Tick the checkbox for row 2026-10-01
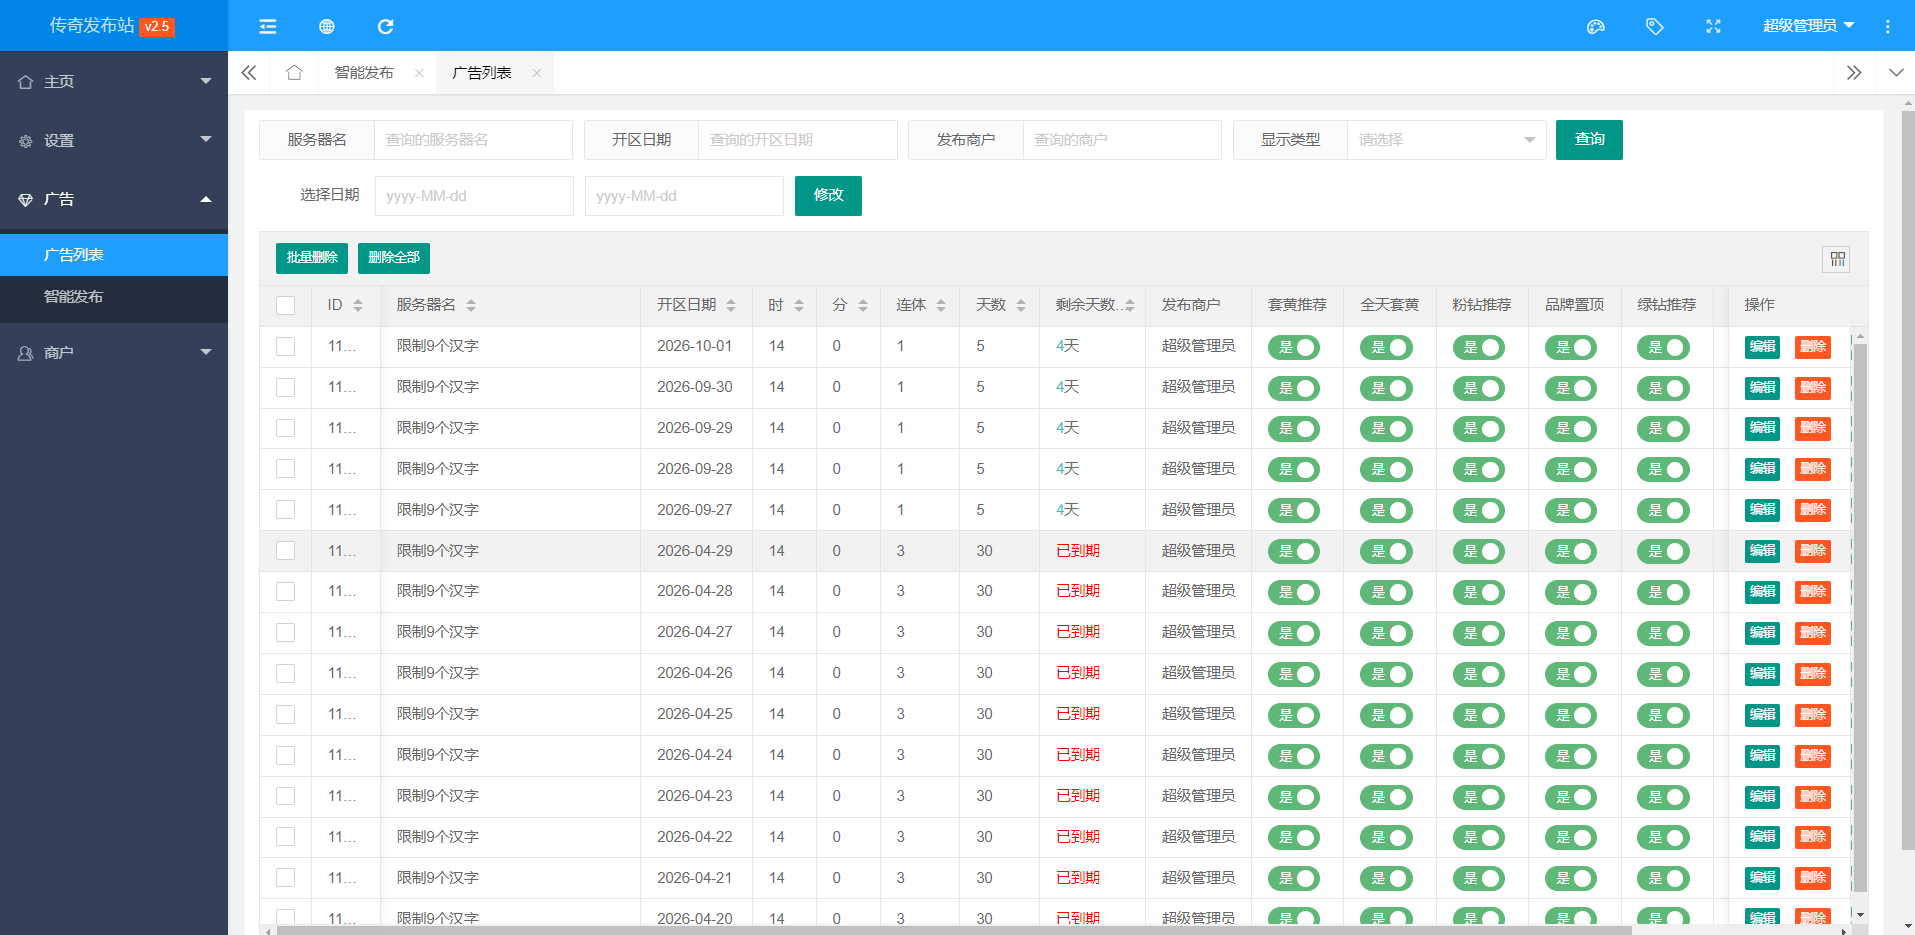This screenshot has height=935, width=1915. (x=286, y=347)
